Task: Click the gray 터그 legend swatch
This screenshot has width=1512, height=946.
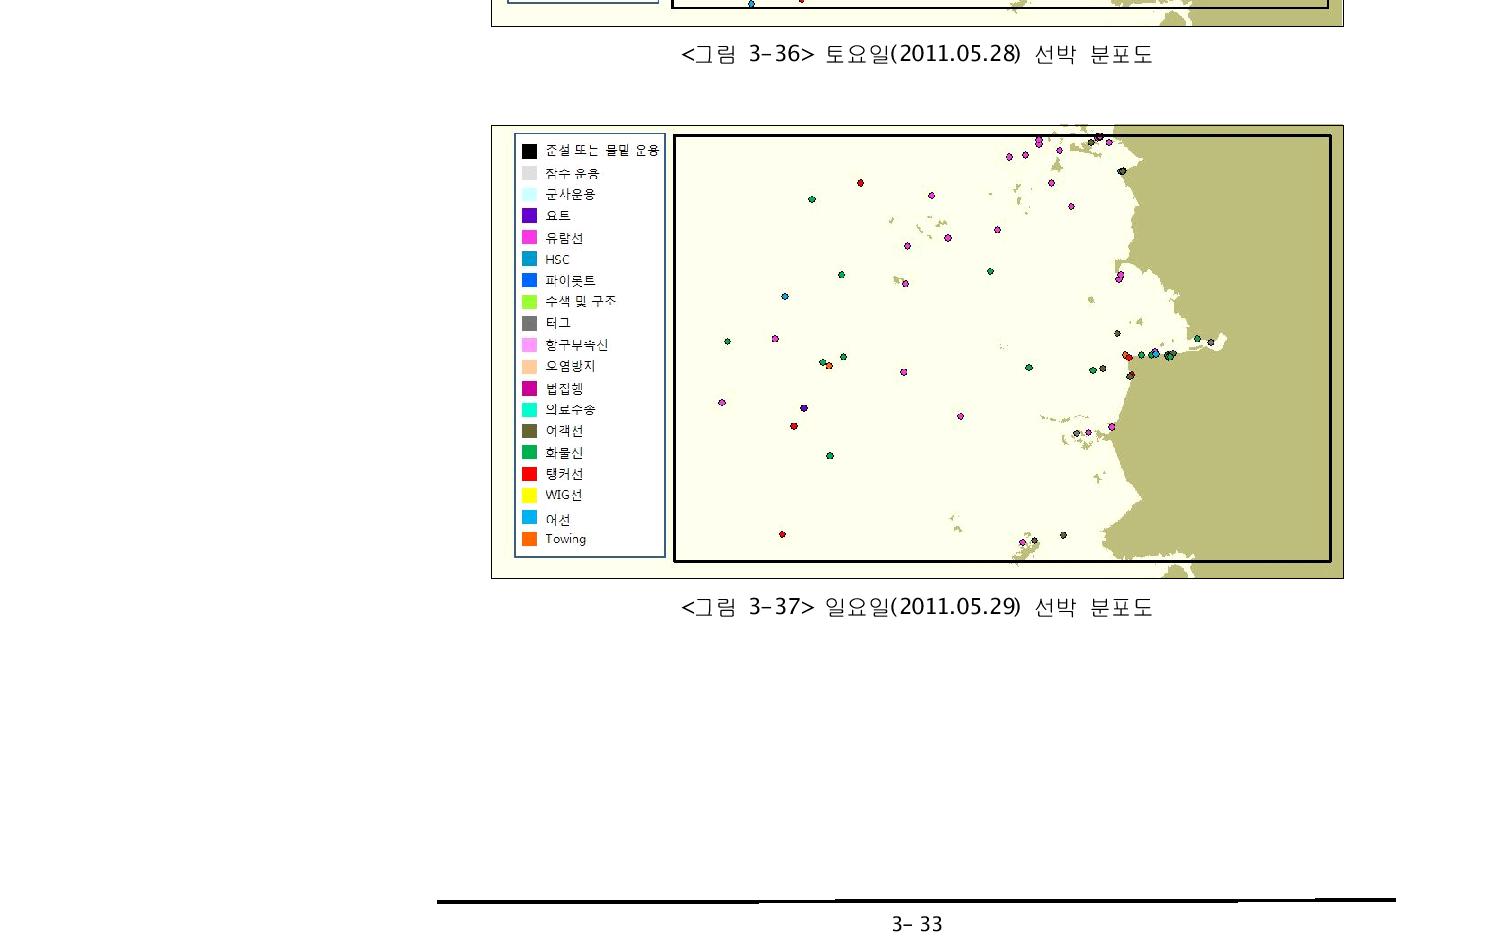Action: 529,323
